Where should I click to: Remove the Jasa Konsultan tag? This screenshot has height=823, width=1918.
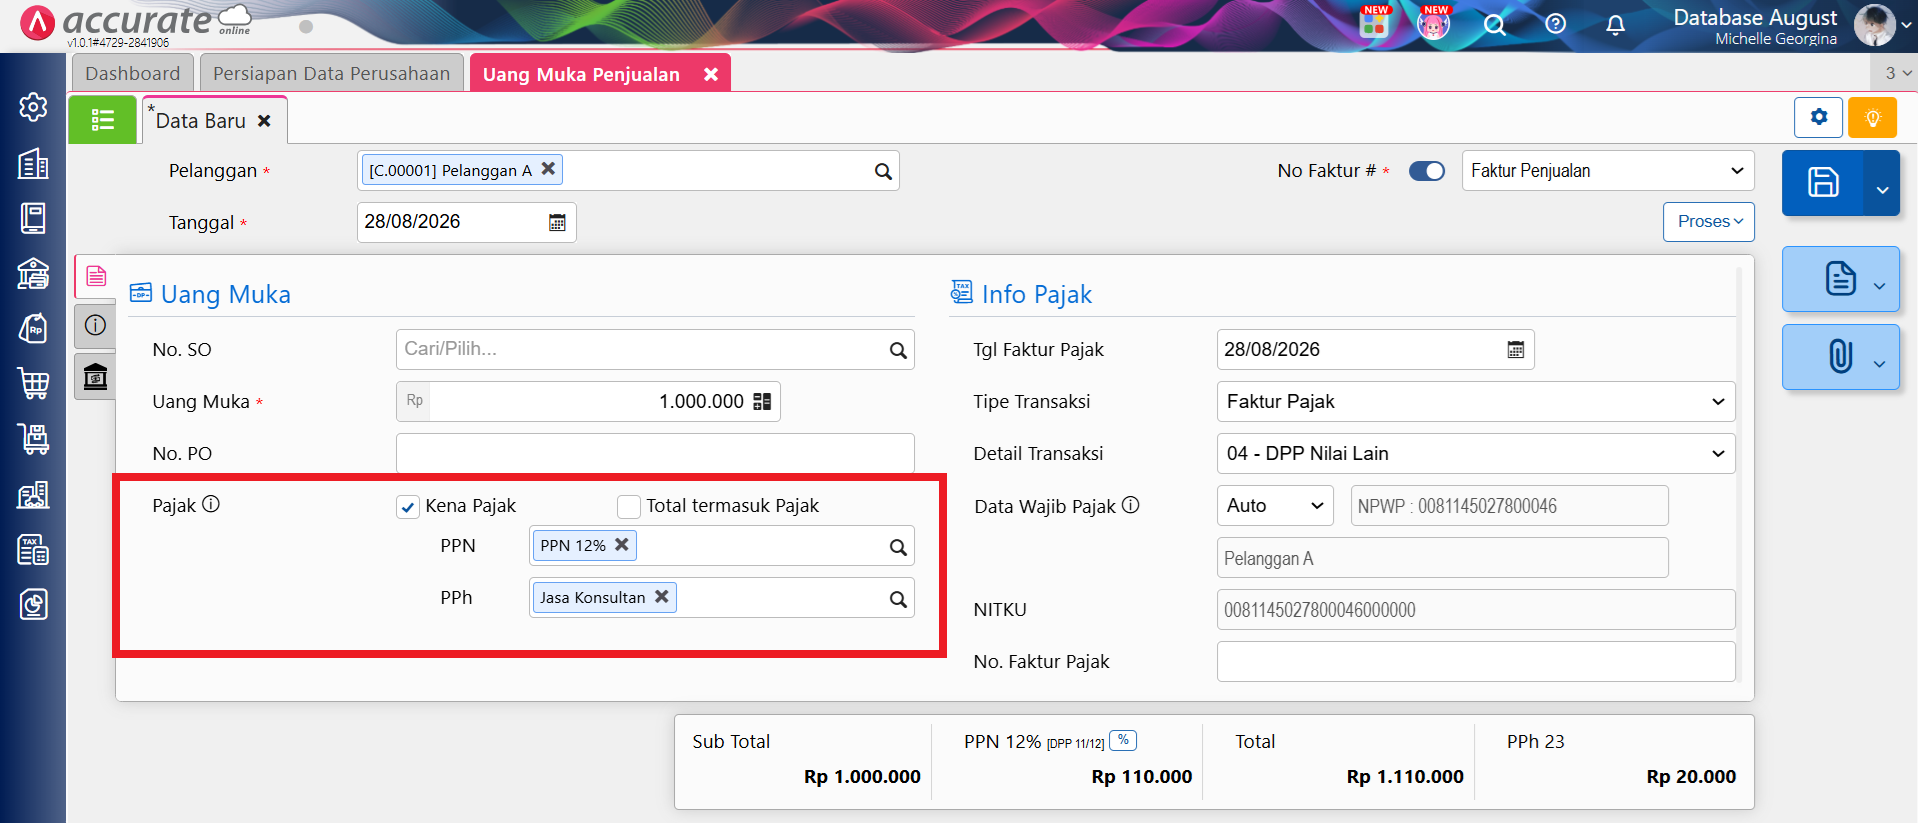pyautogui.click(x=661, y=596)
